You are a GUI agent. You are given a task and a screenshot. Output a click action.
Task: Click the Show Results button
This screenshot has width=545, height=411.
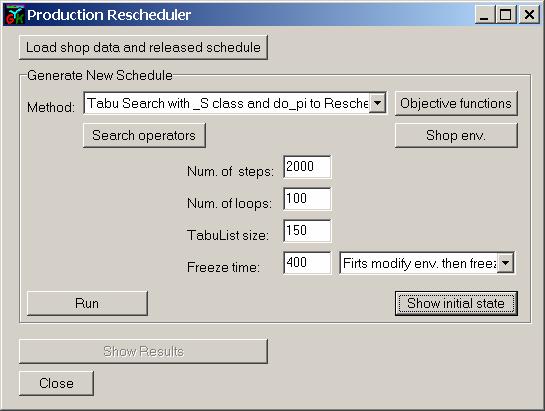[143, 352]
